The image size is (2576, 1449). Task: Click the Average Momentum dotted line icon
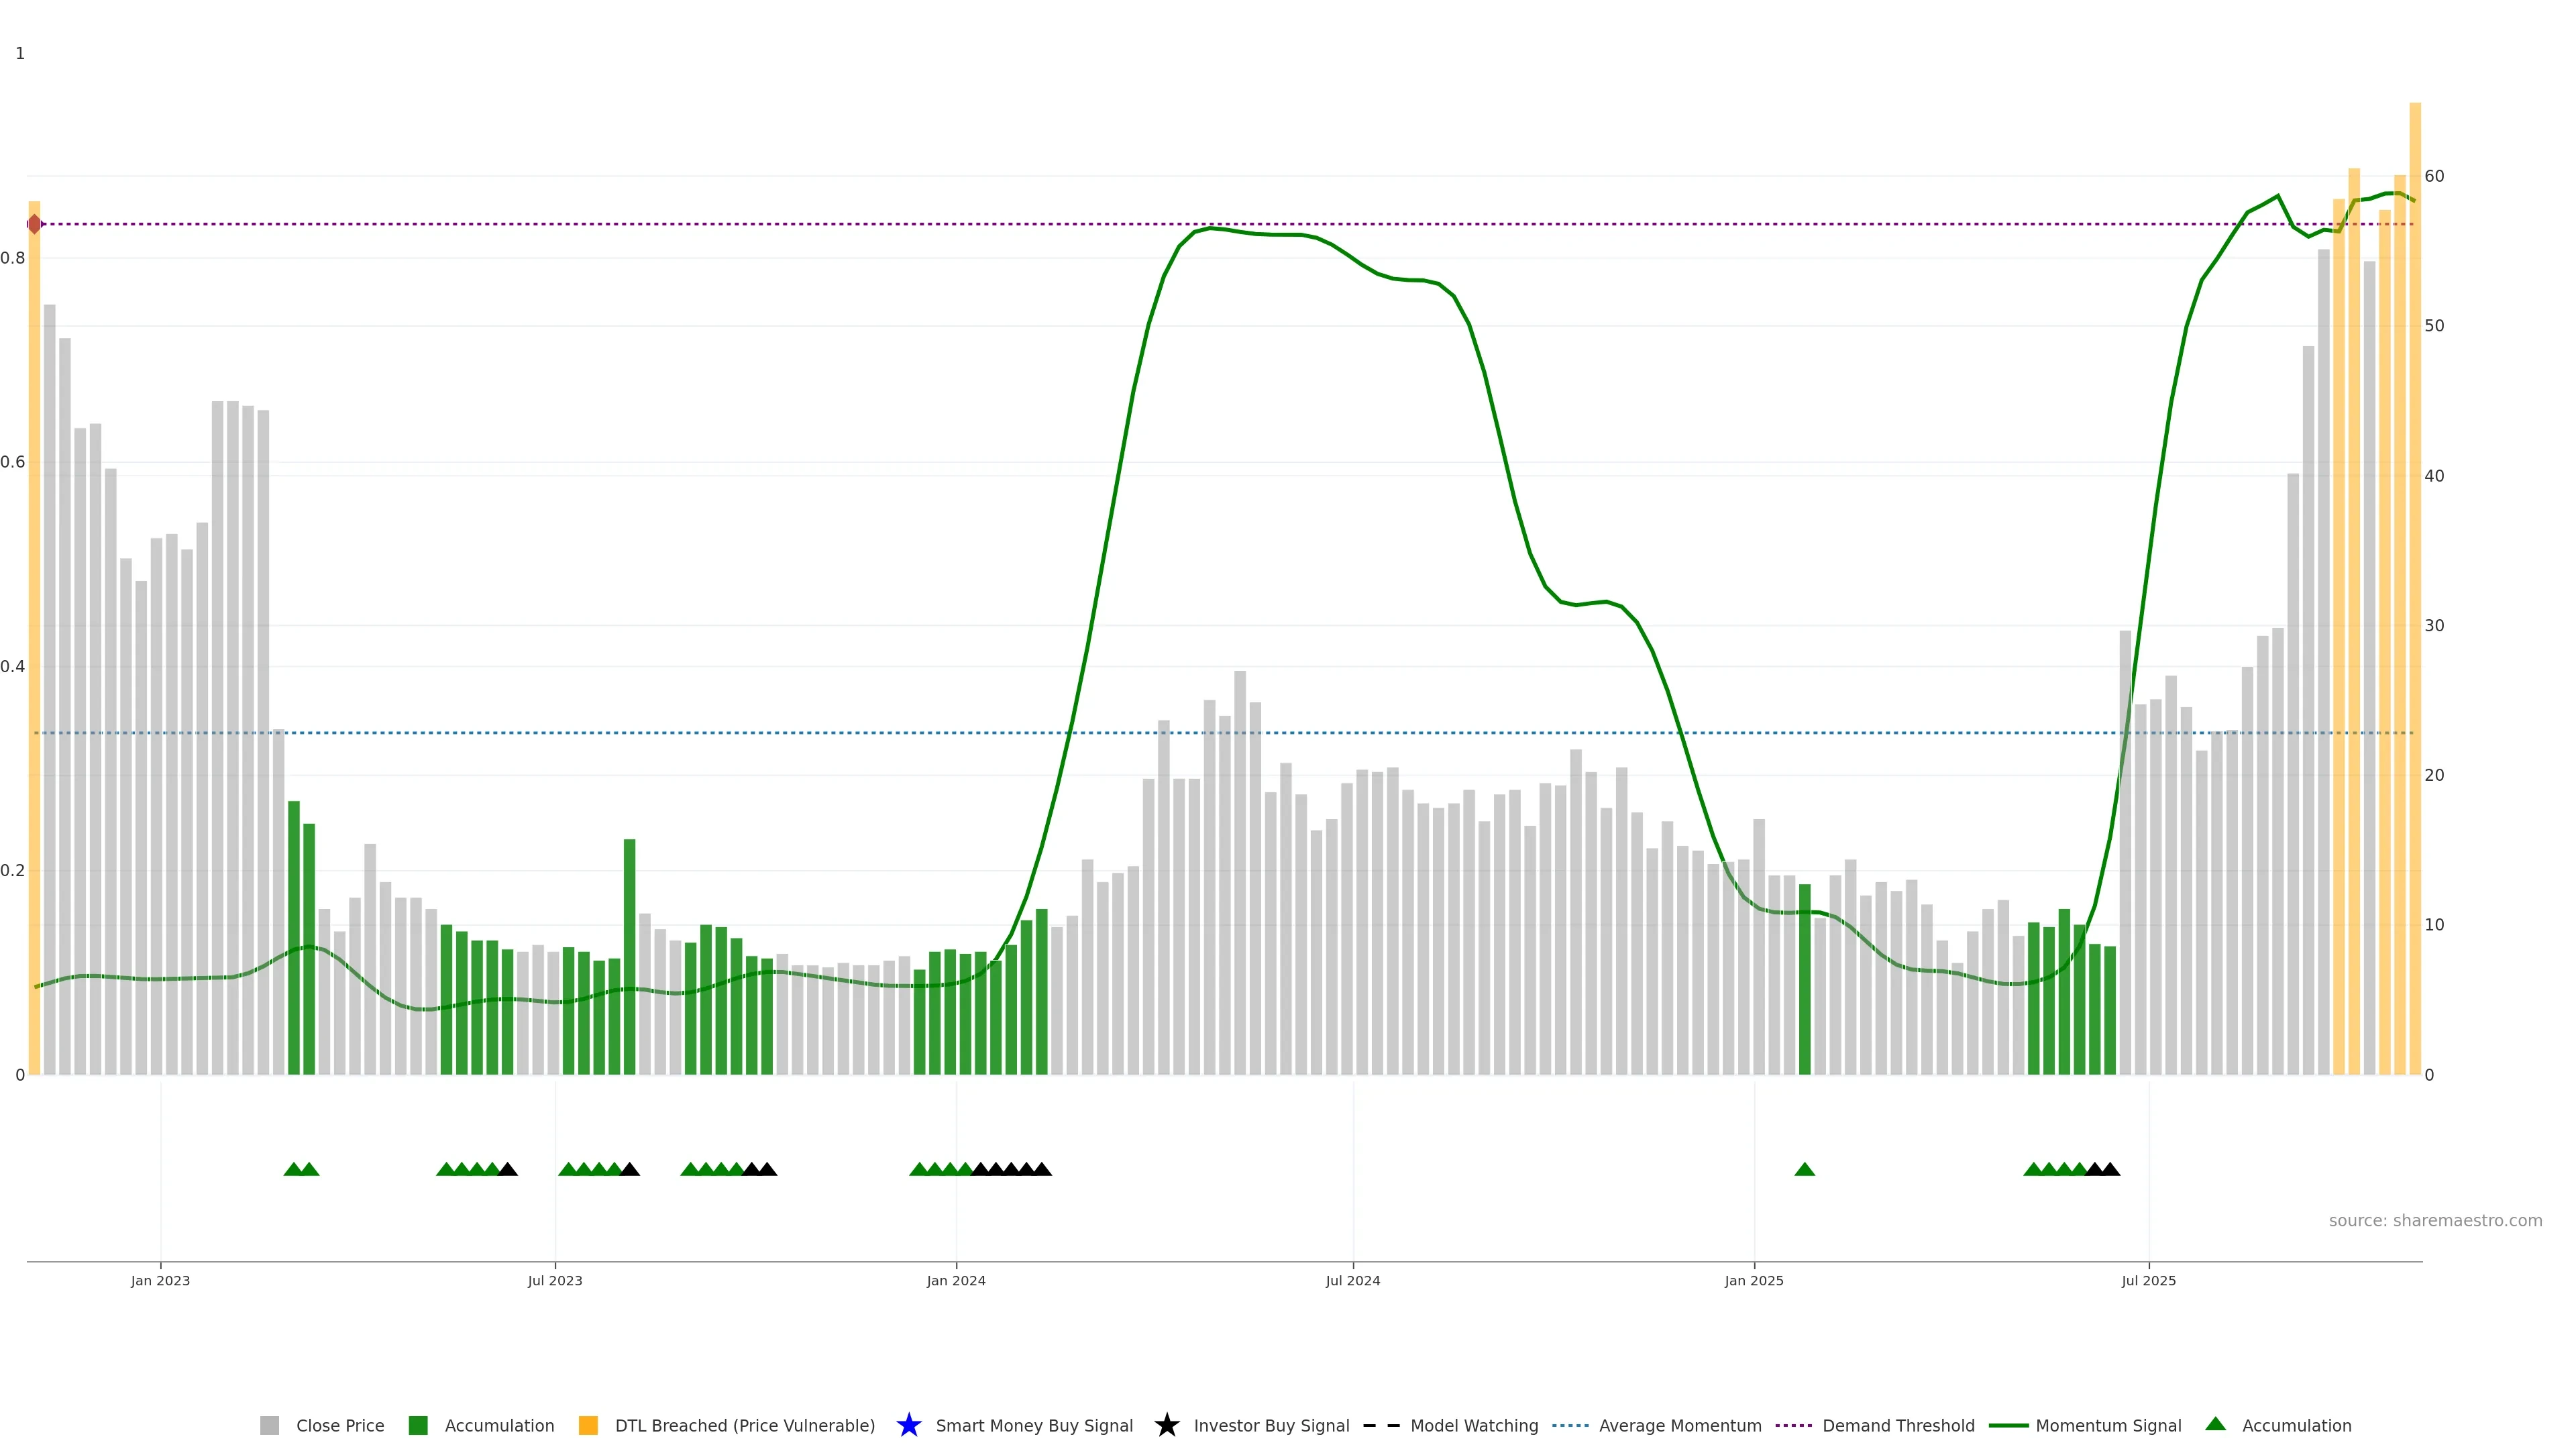click(1570, 1425)
